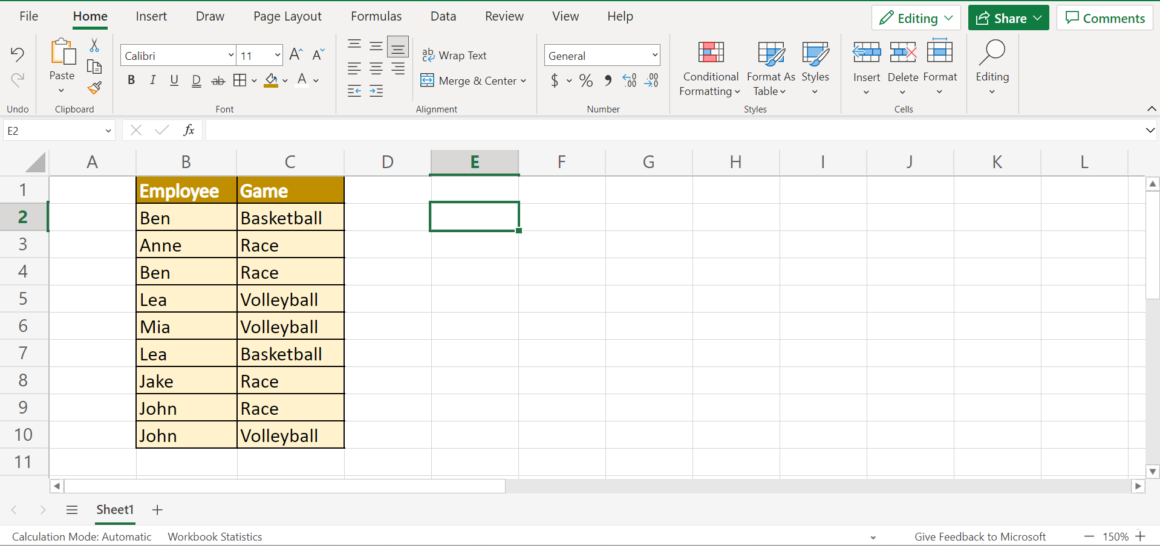
Task: Open the Comments pane button
Action: [1104, 18]
